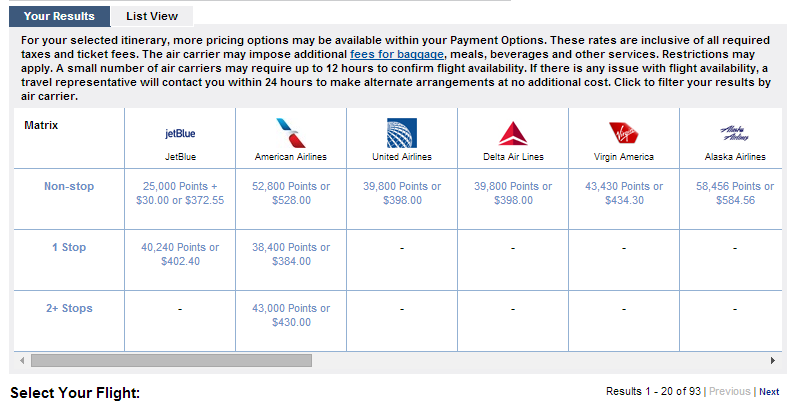Viewport: 794px width, 401px height.
Task: Open the Your Results tab
Action: 59,16
